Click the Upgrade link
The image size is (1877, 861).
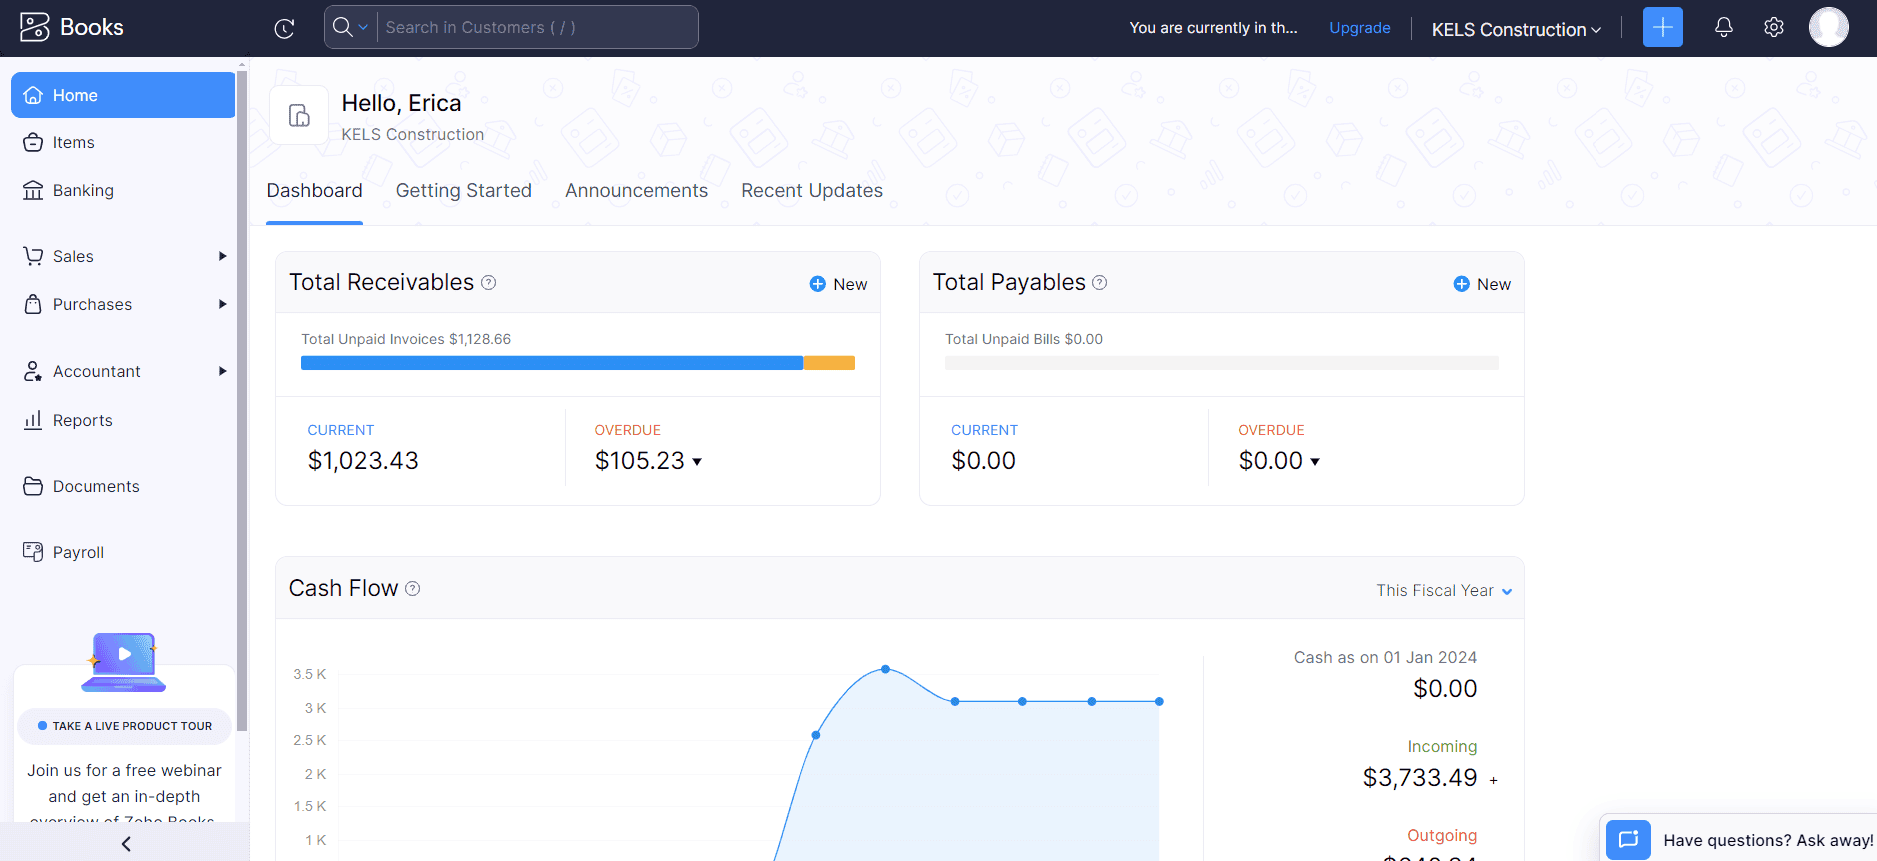coord(1359,28)
